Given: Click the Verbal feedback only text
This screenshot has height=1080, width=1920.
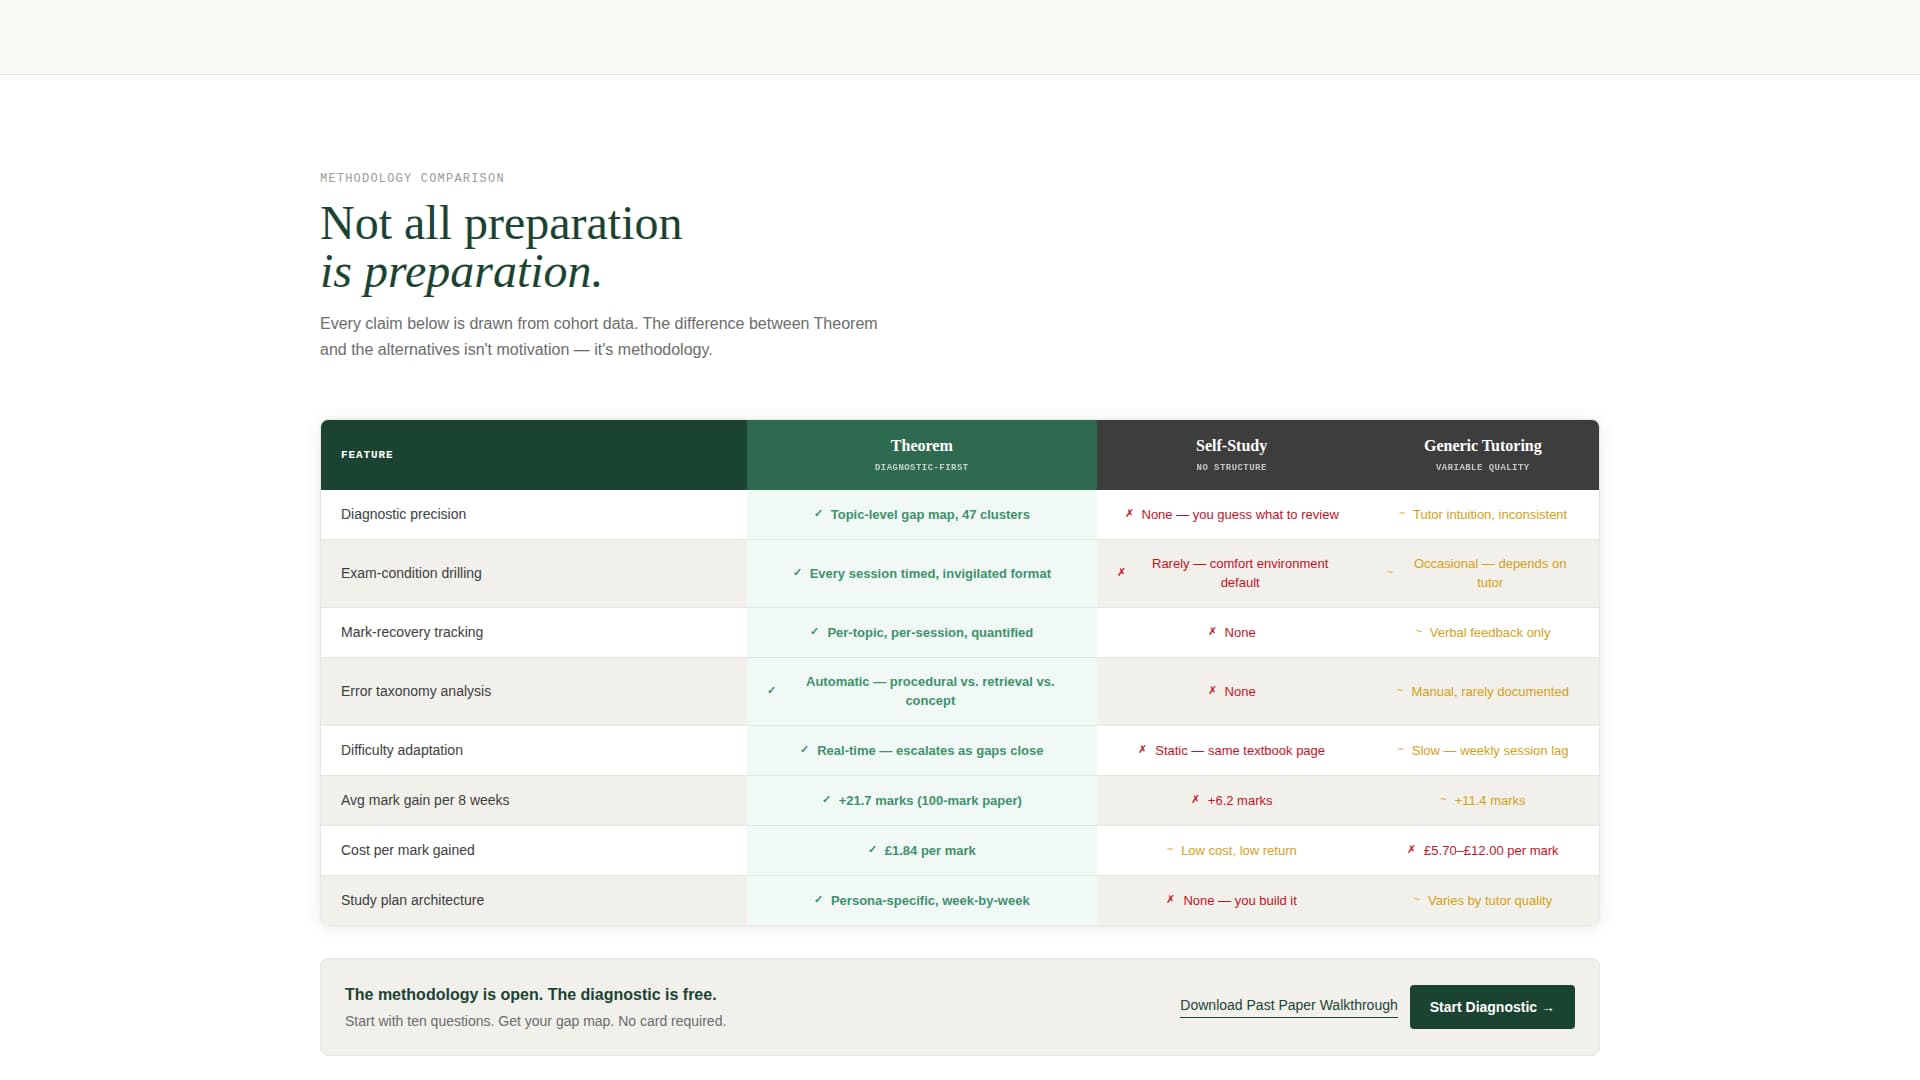Looking at the screenshot, I should tap(1490, 633).
